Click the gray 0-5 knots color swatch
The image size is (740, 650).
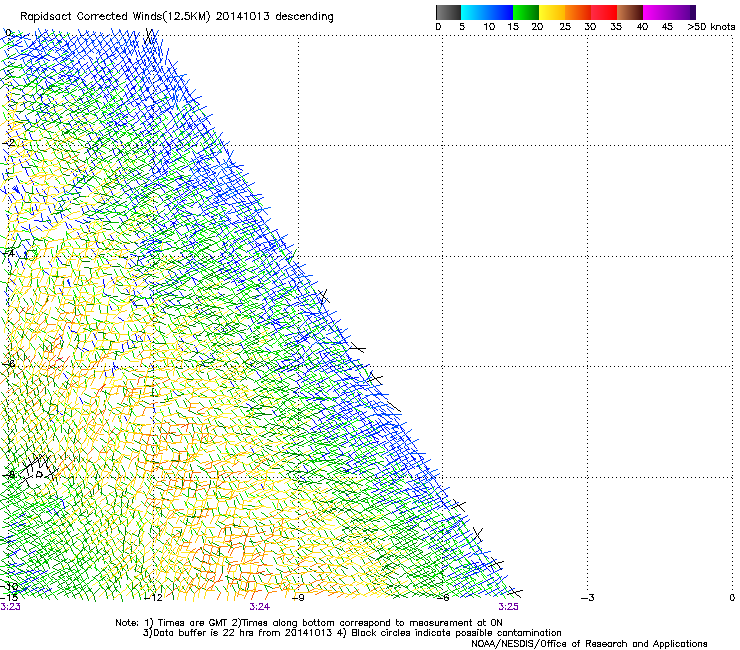[448, 12]
